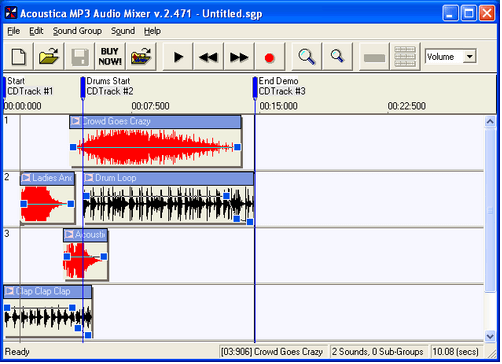
Task: Open the Volume dropdown arrow
Action: tap(470, 56)
